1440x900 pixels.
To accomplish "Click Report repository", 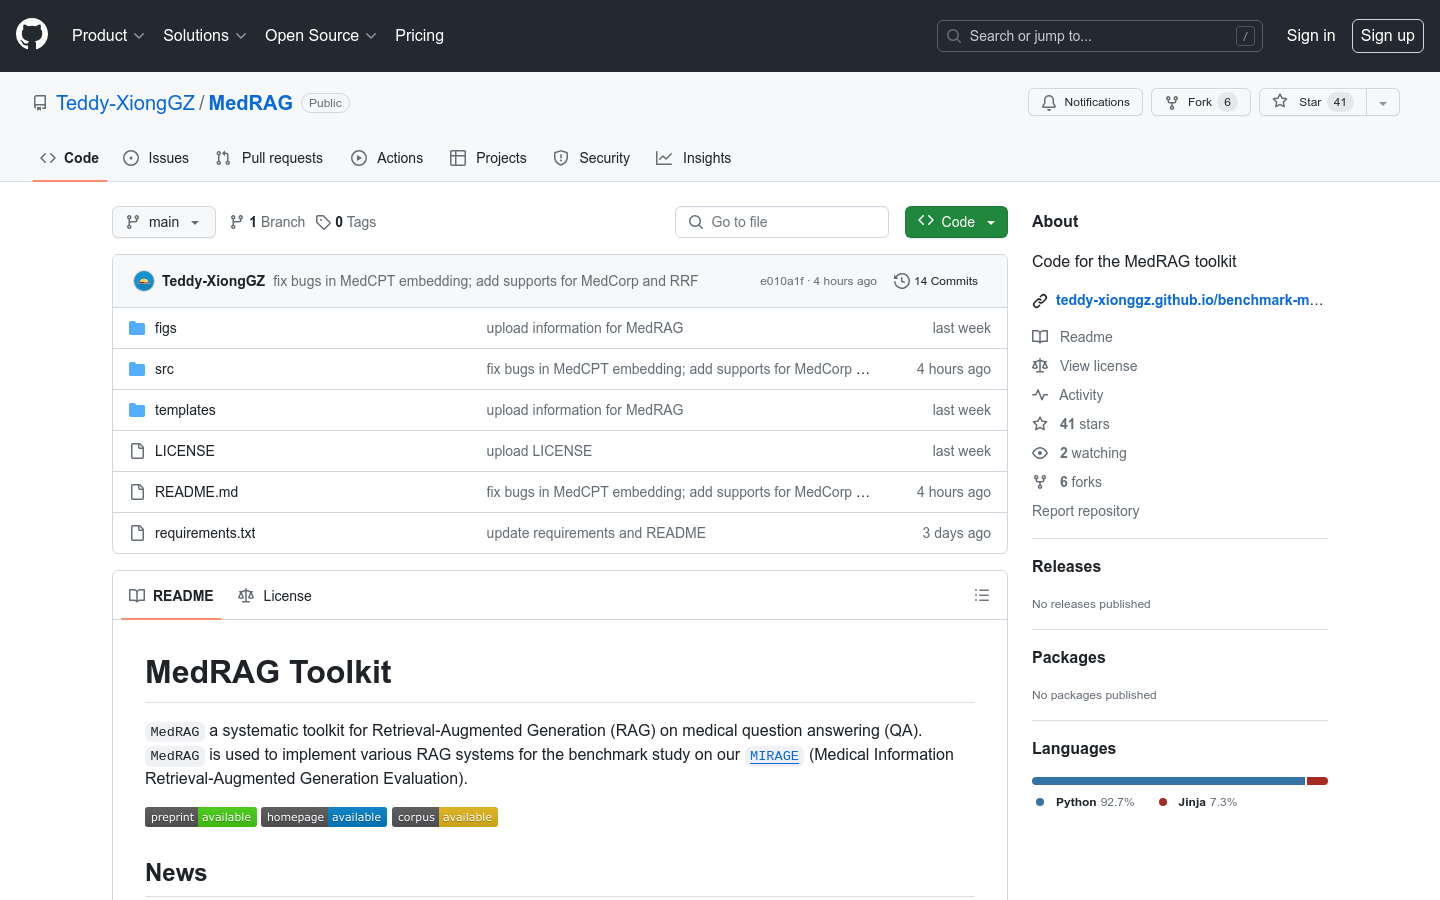I will pos(1085,511).
